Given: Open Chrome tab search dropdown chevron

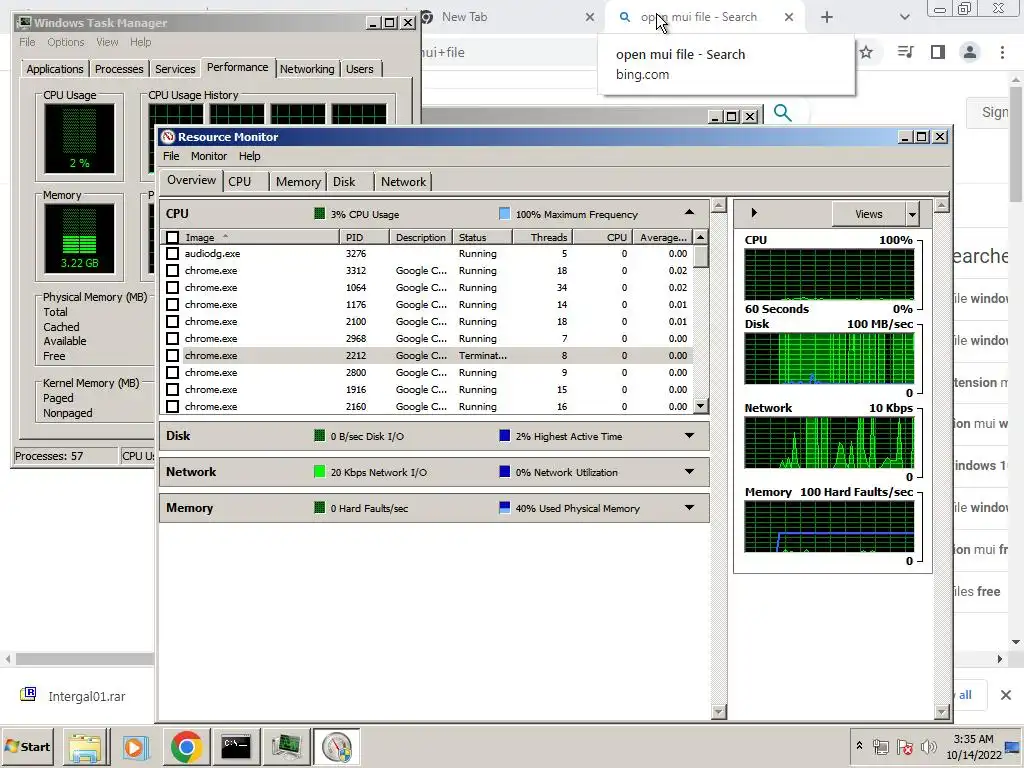Looking at the screenshot, I should point(904,17).
